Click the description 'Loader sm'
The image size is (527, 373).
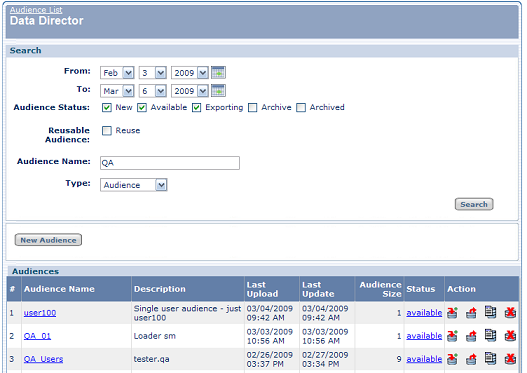coord(155,336)
